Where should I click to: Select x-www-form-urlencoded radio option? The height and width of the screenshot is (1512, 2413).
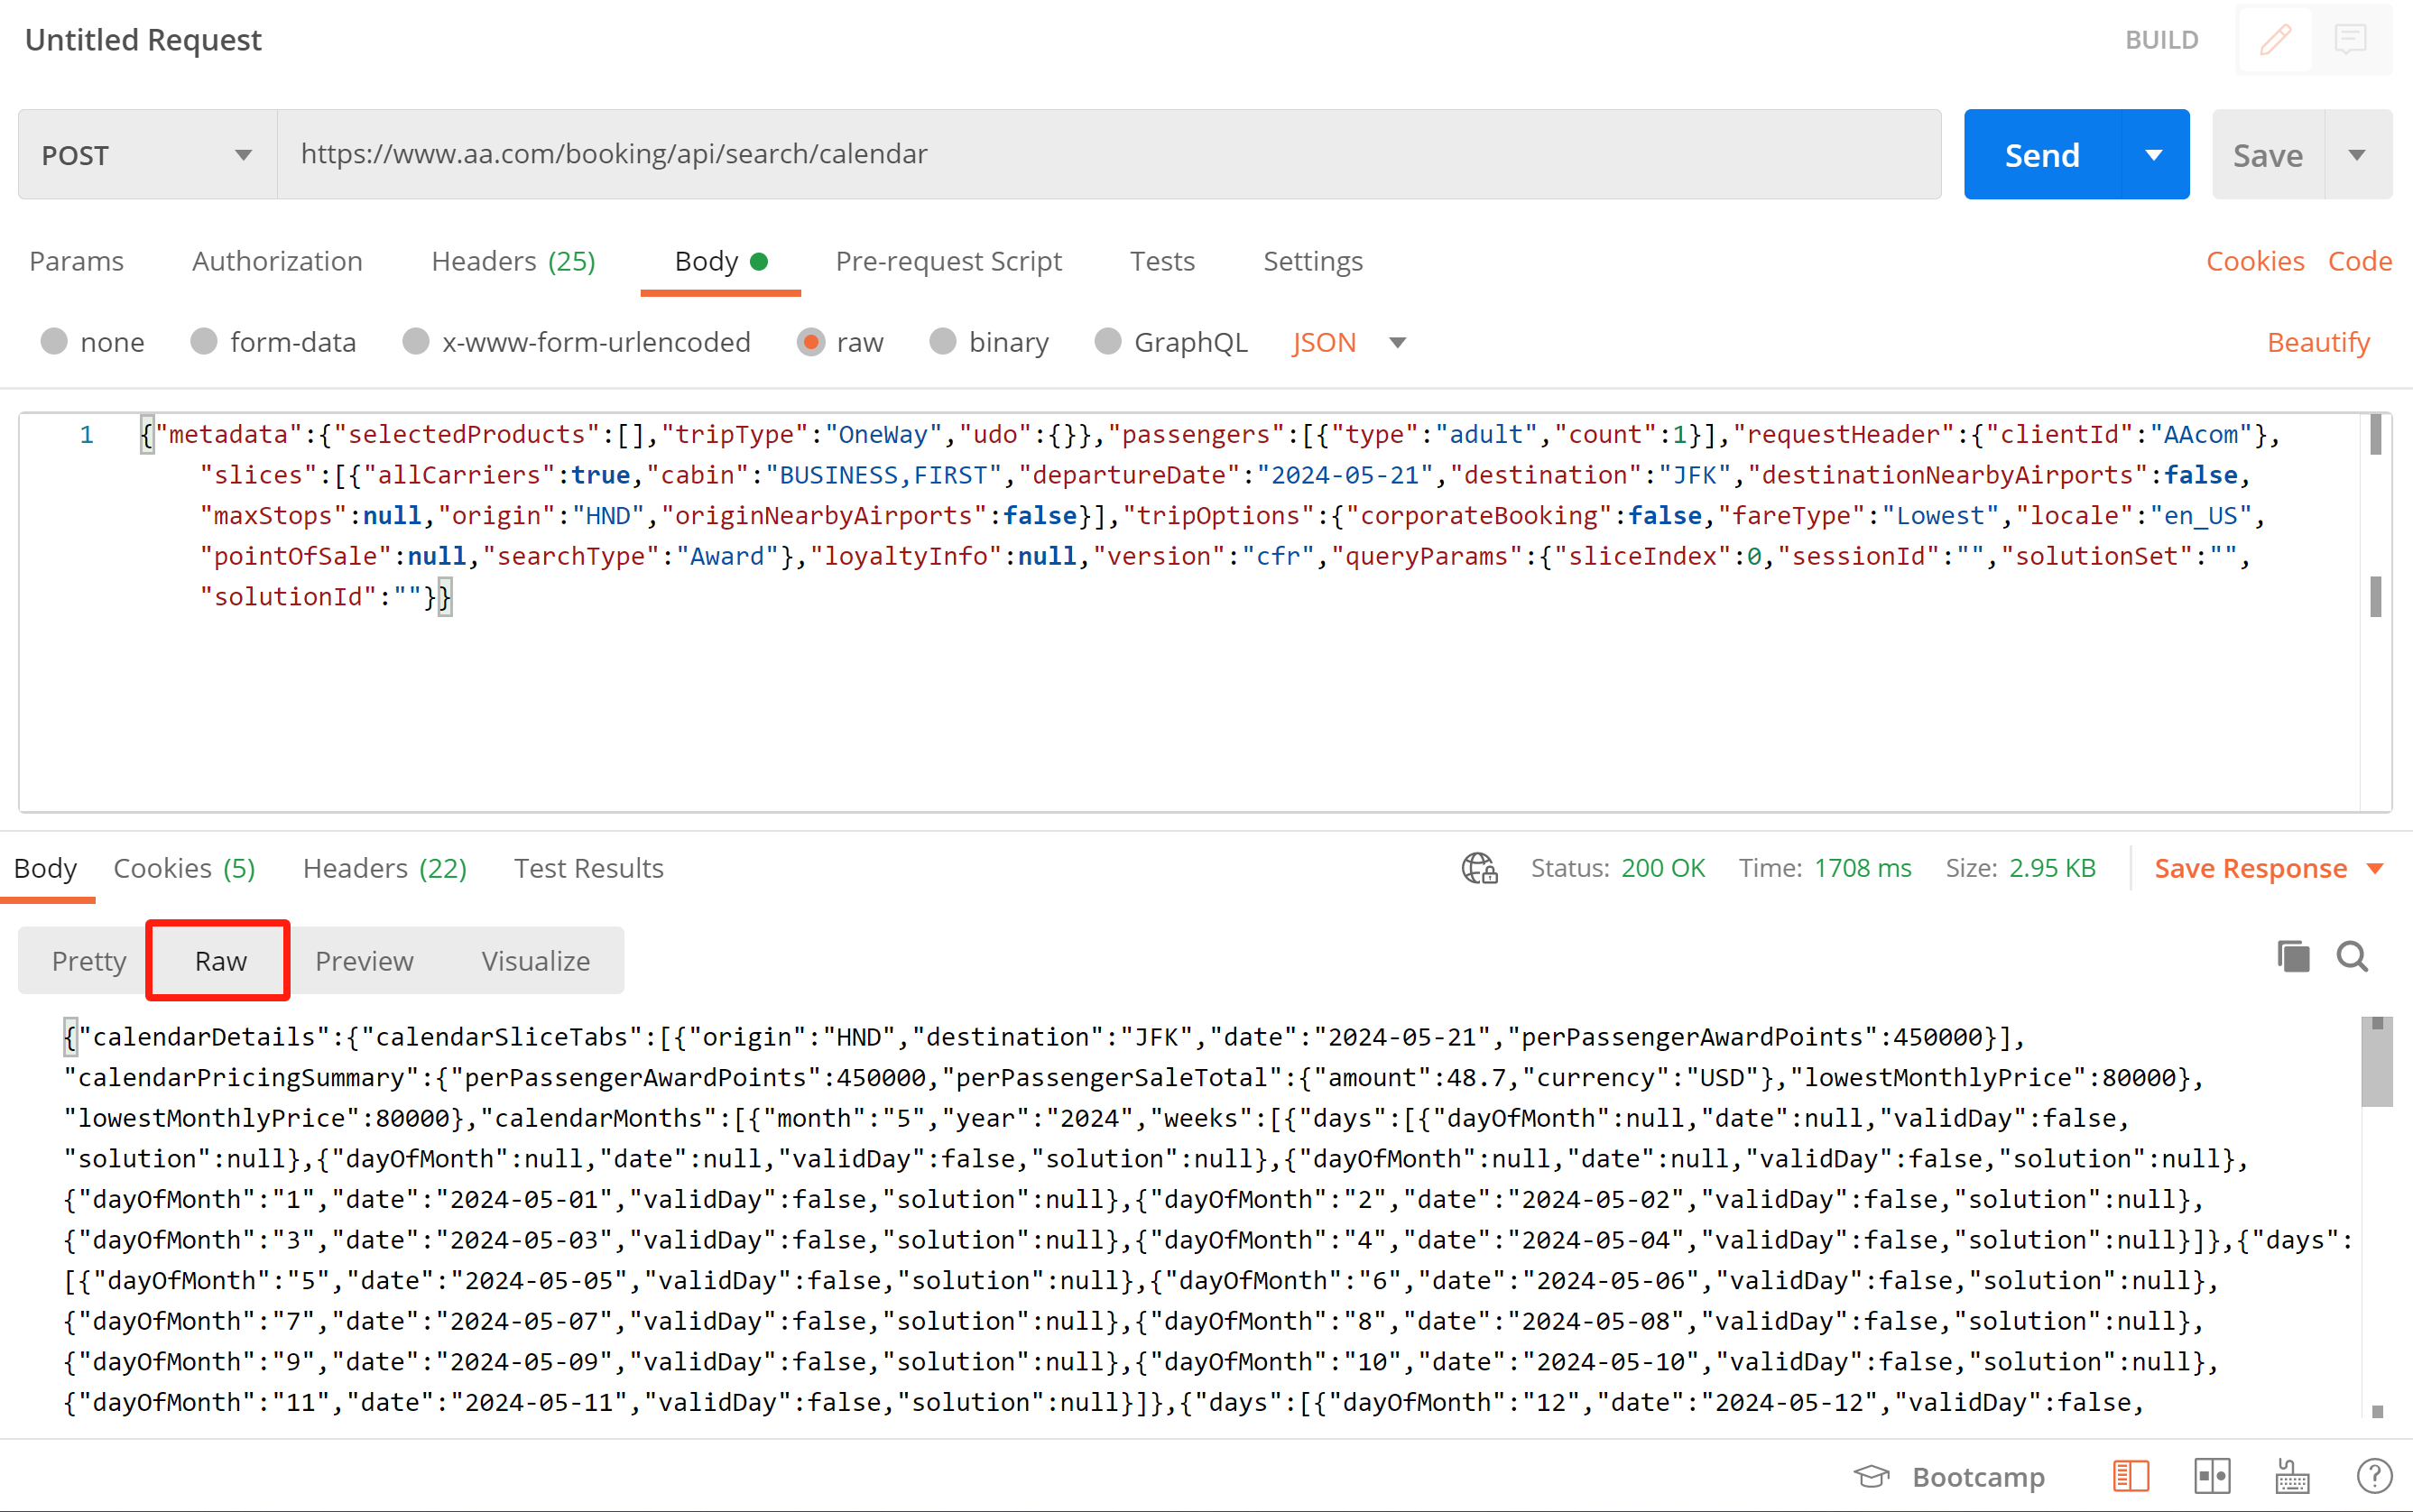click(416, 342)
